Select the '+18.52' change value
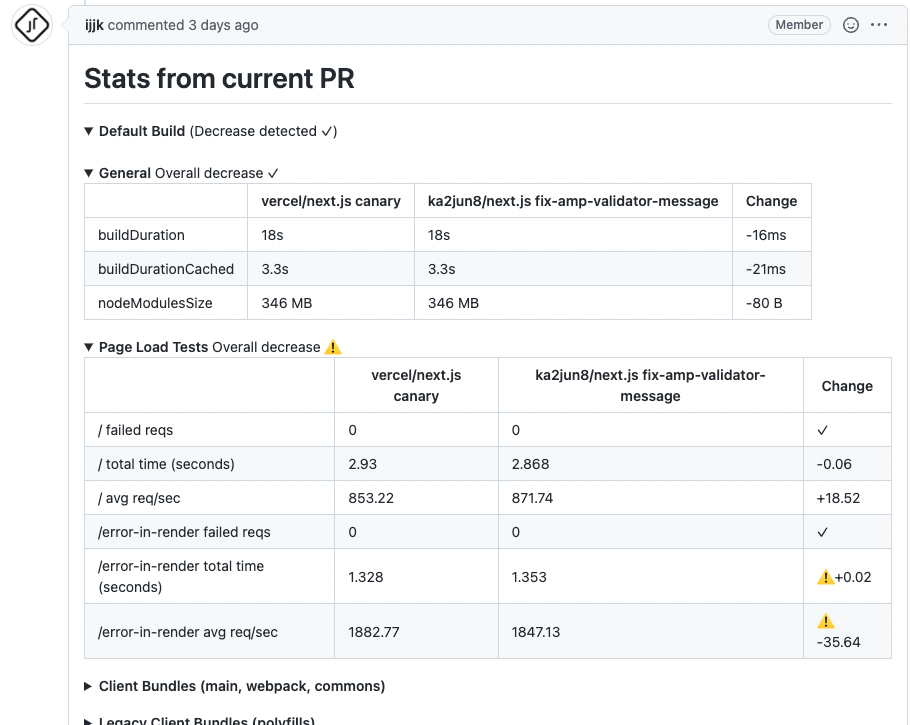Viewport: 910px width, 725px height. tap(838, 498)
